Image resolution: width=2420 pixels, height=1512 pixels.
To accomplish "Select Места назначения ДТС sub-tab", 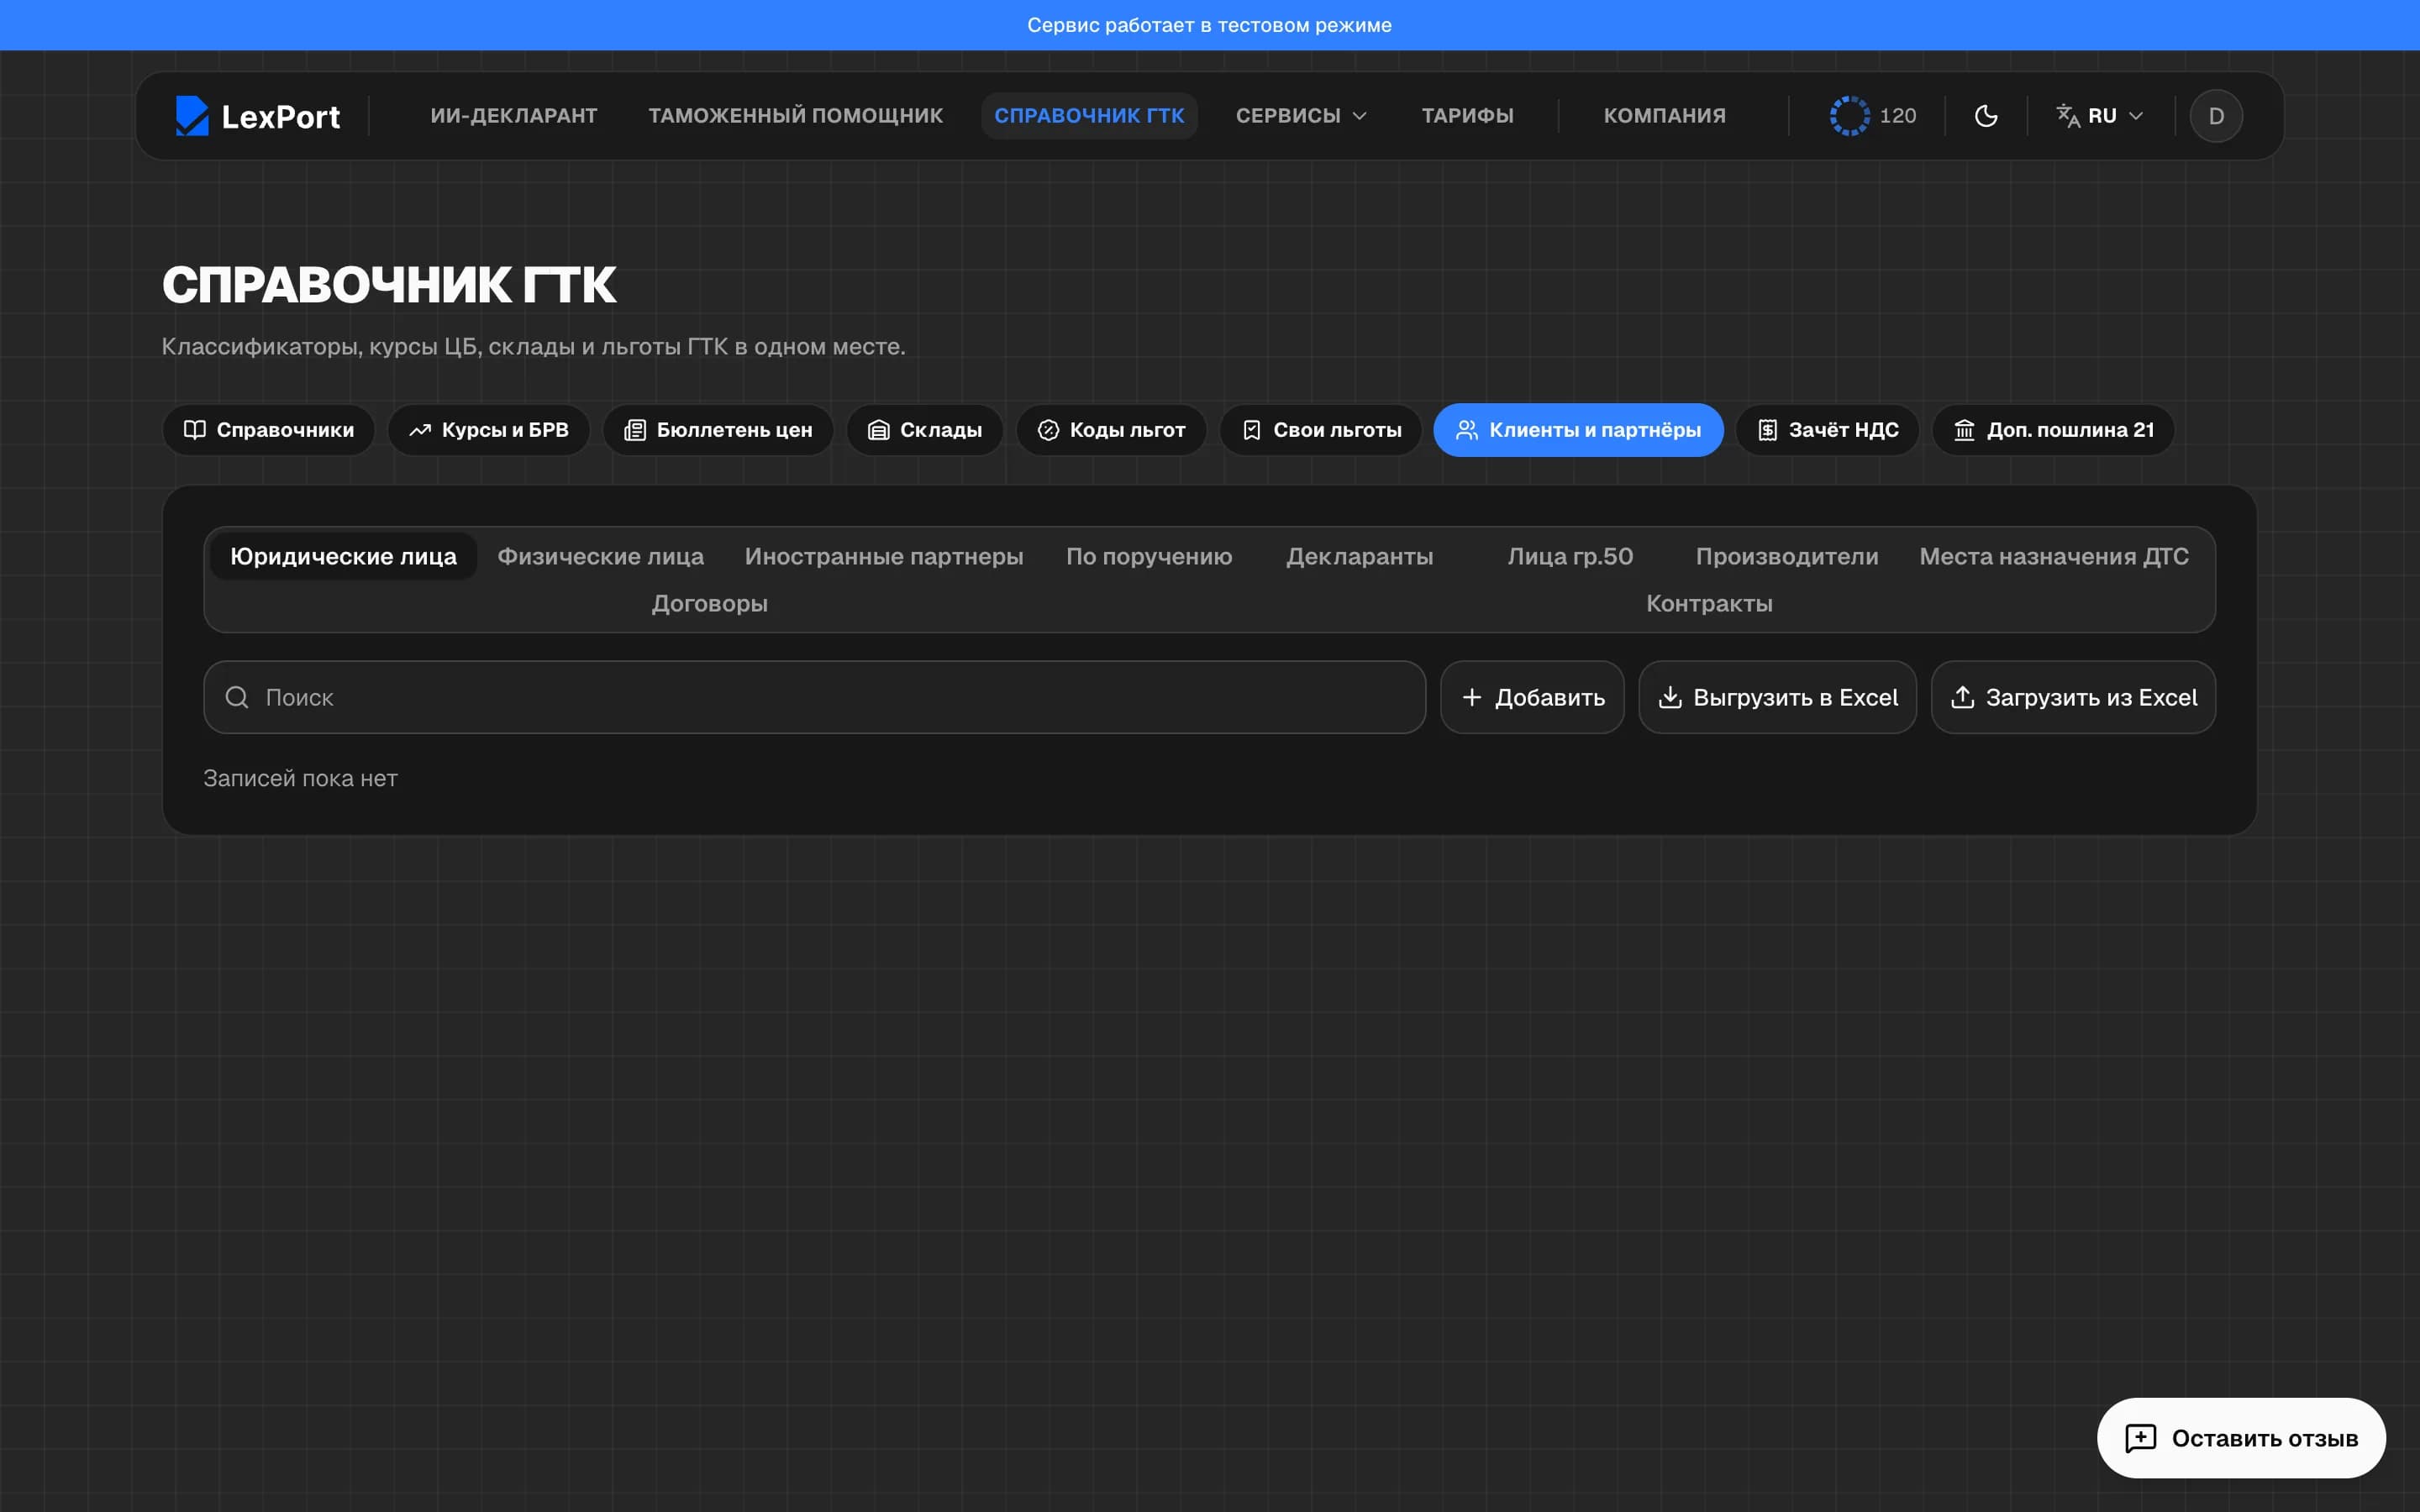I will [x=2054, y=556].
